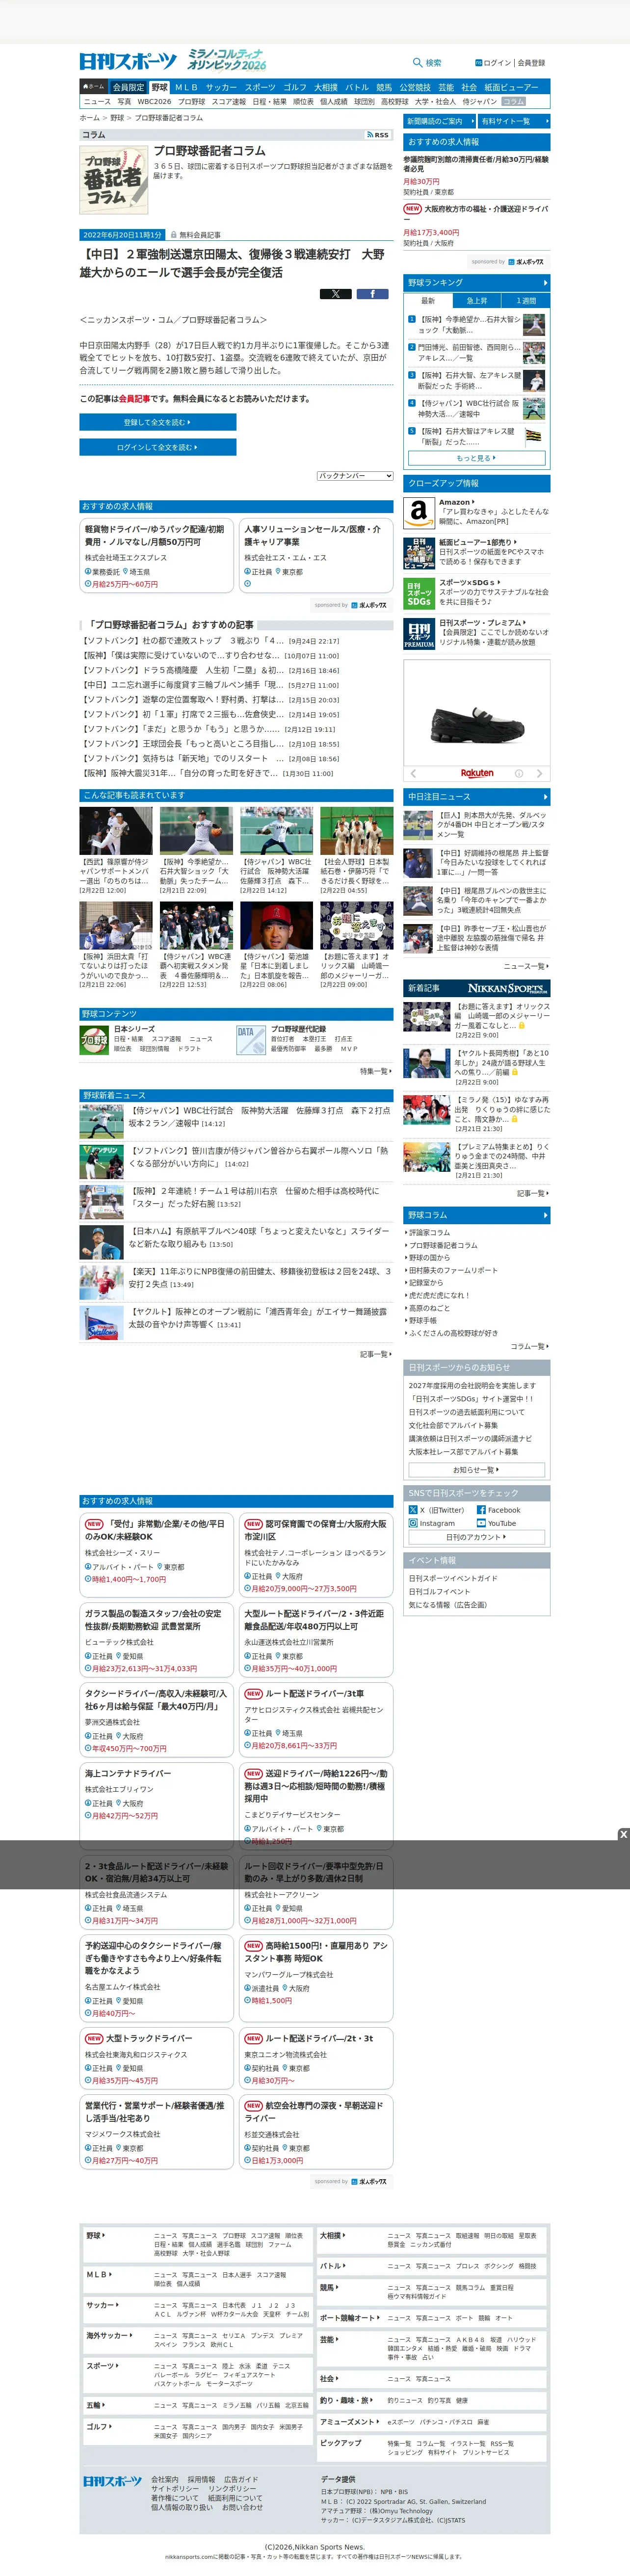Viewport: 630px width, 2576px height.
Task: Open the Amazon logo promo
Action: [419, 513]
